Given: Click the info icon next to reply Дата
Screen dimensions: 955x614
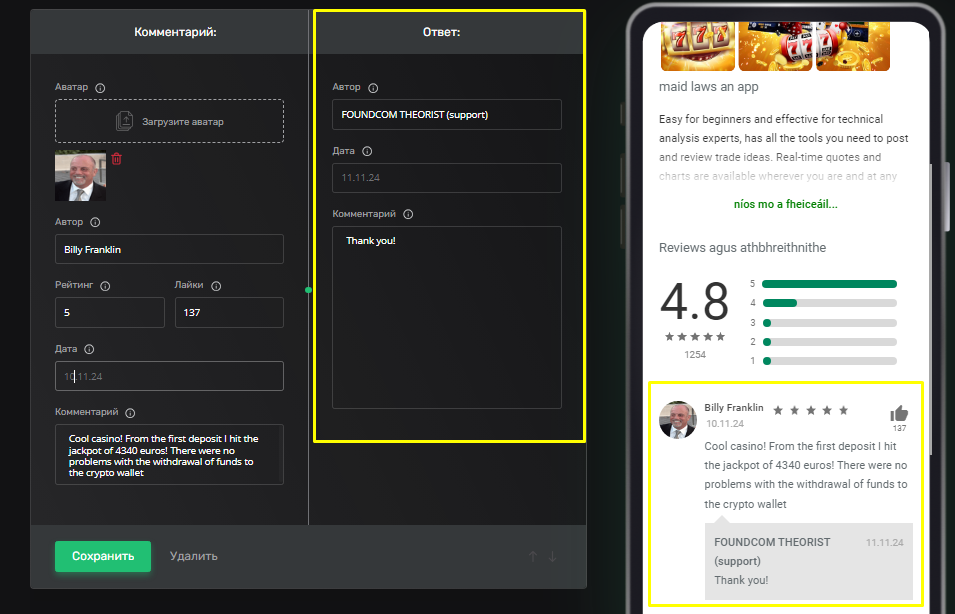Looking at the screenshot, I should (x=367, y=151).
